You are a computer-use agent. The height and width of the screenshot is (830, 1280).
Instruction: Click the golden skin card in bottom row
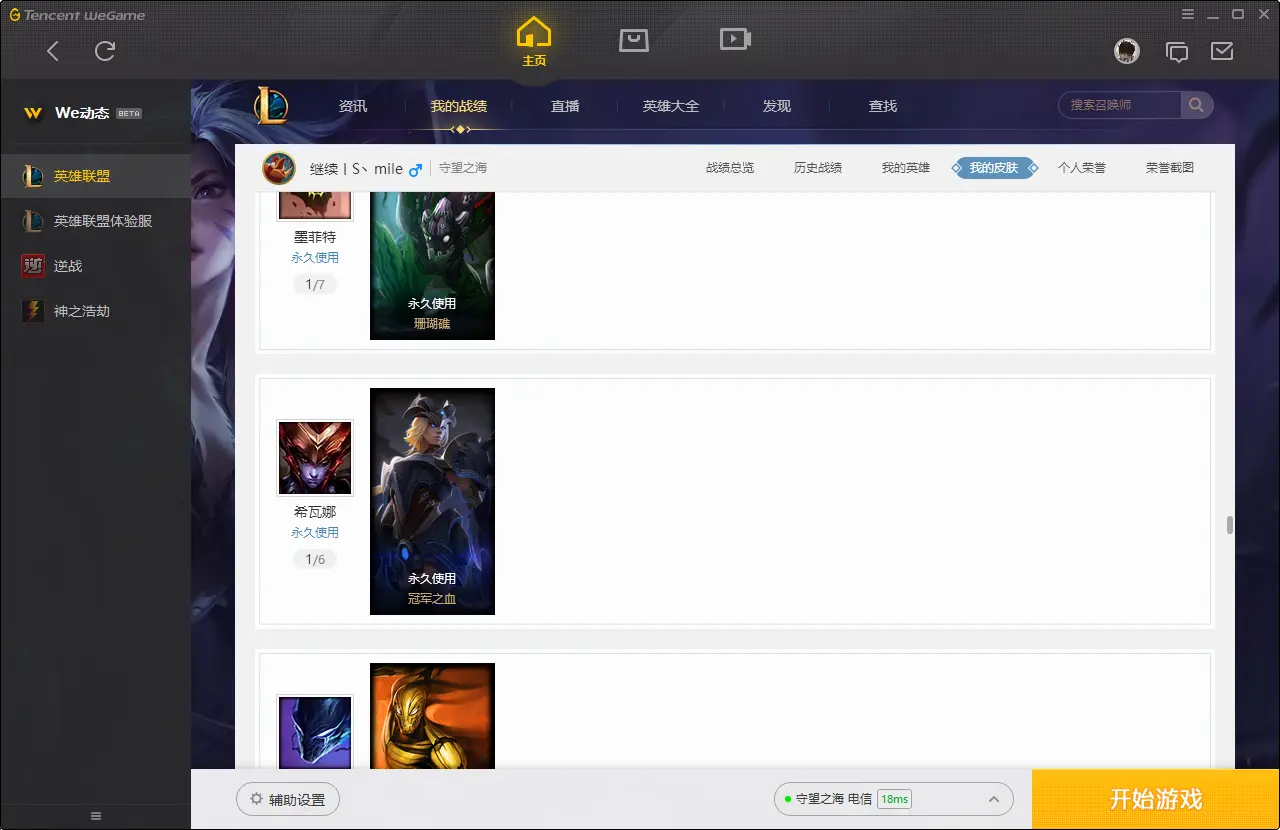click(x=432, y=716)
